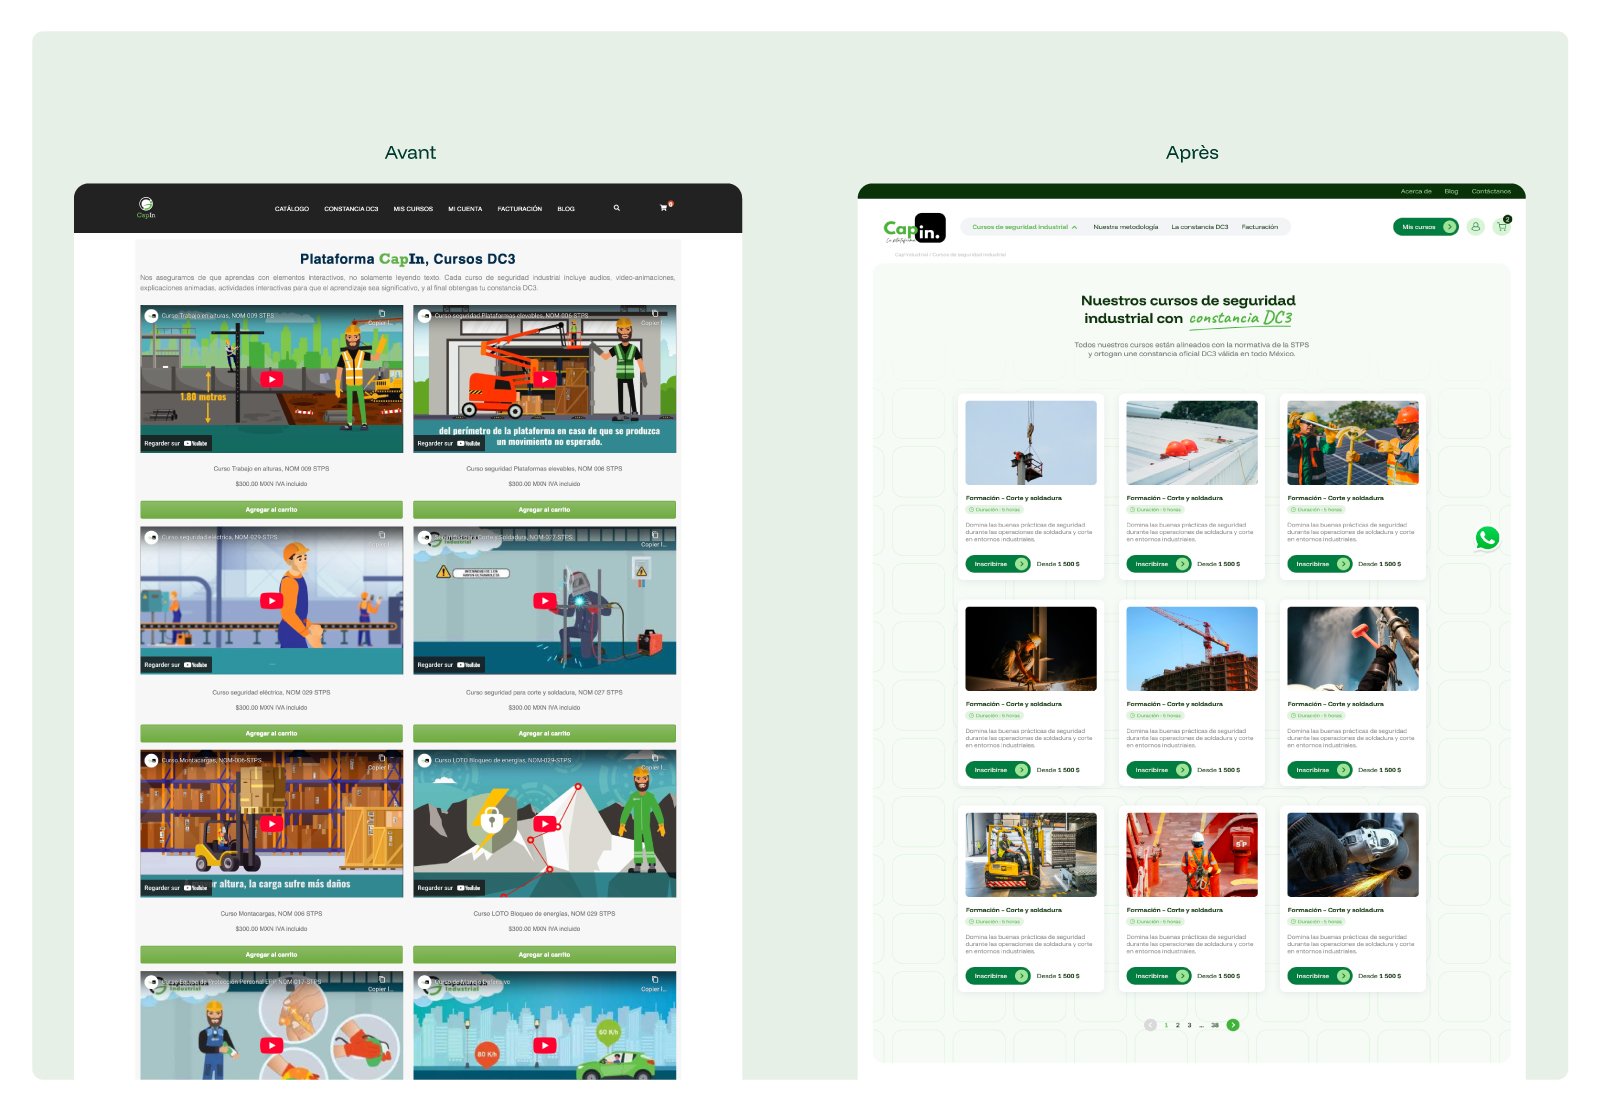Open the shopping cart in the Avant header
Screen dimensions: 1600x1106
pyautogui.click(x=664, y=208)
